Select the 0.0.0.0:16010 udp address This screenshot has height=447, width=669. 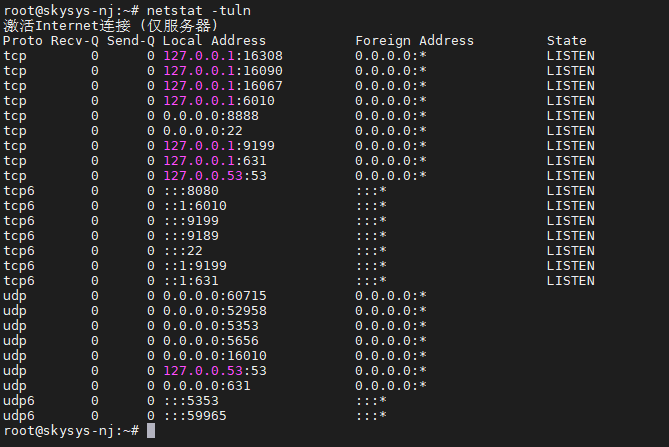[x=215, y=356]
